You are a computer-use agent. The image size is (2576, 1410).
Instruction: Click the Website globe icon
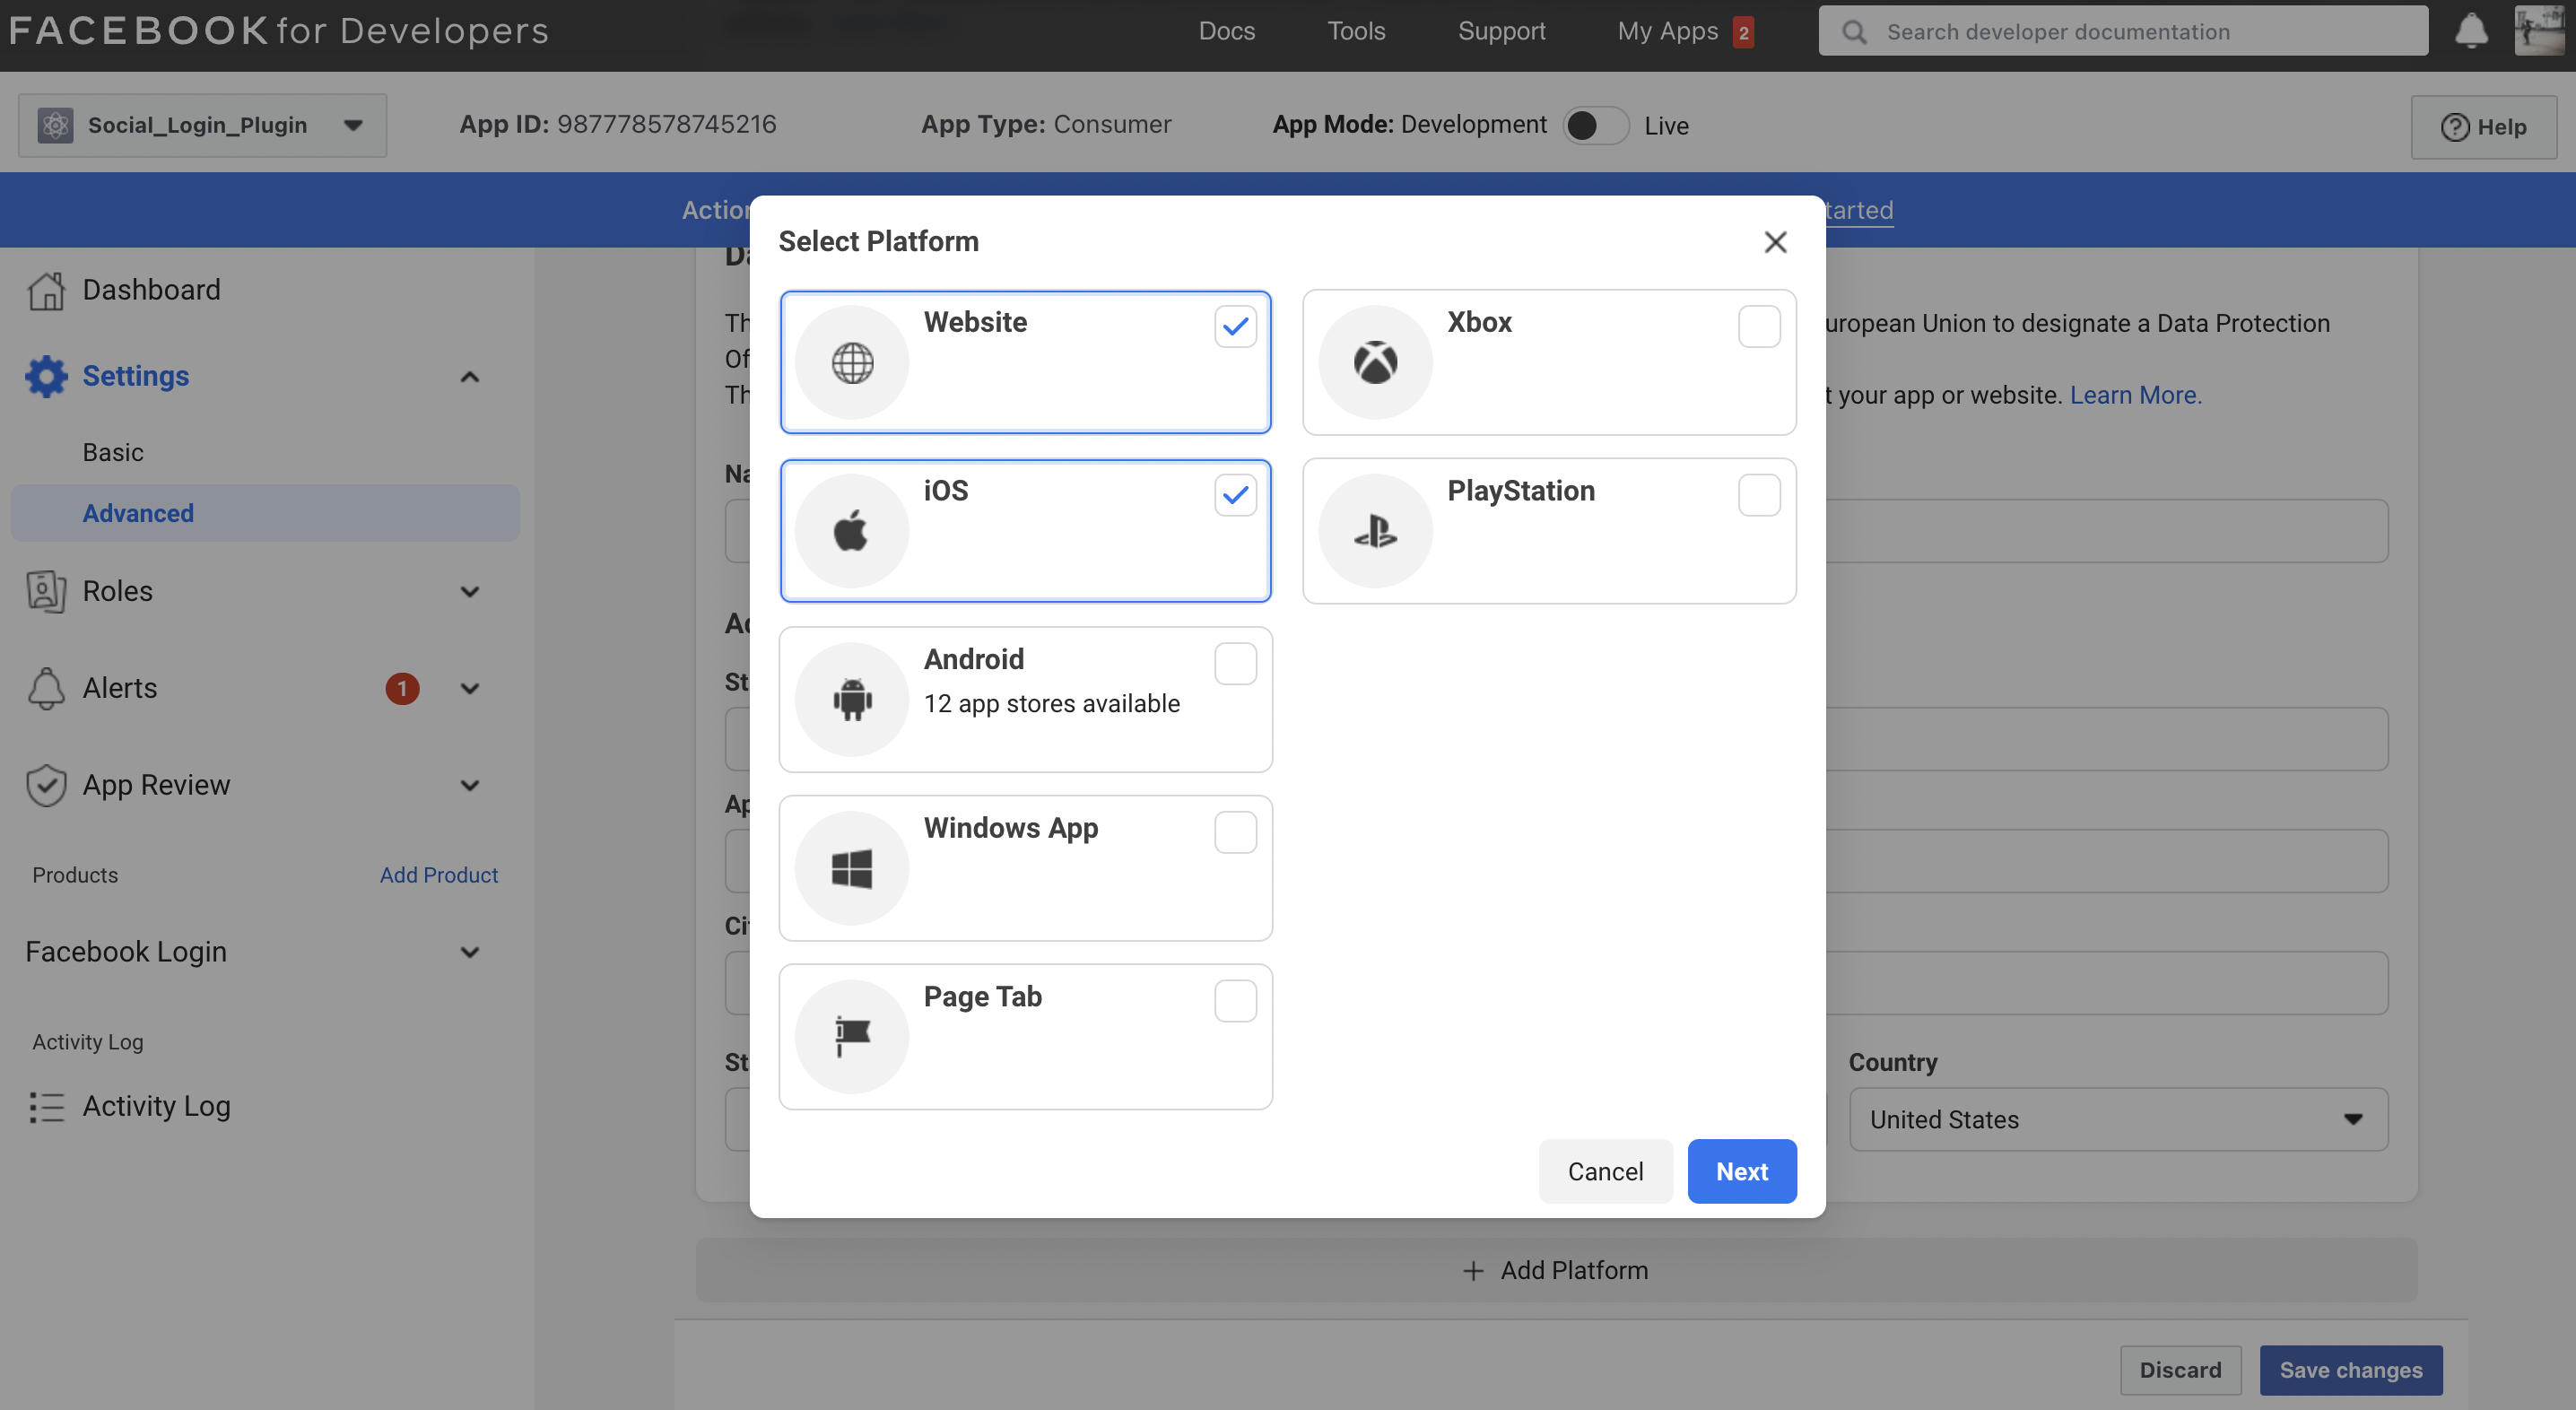[x=852, y=362]
